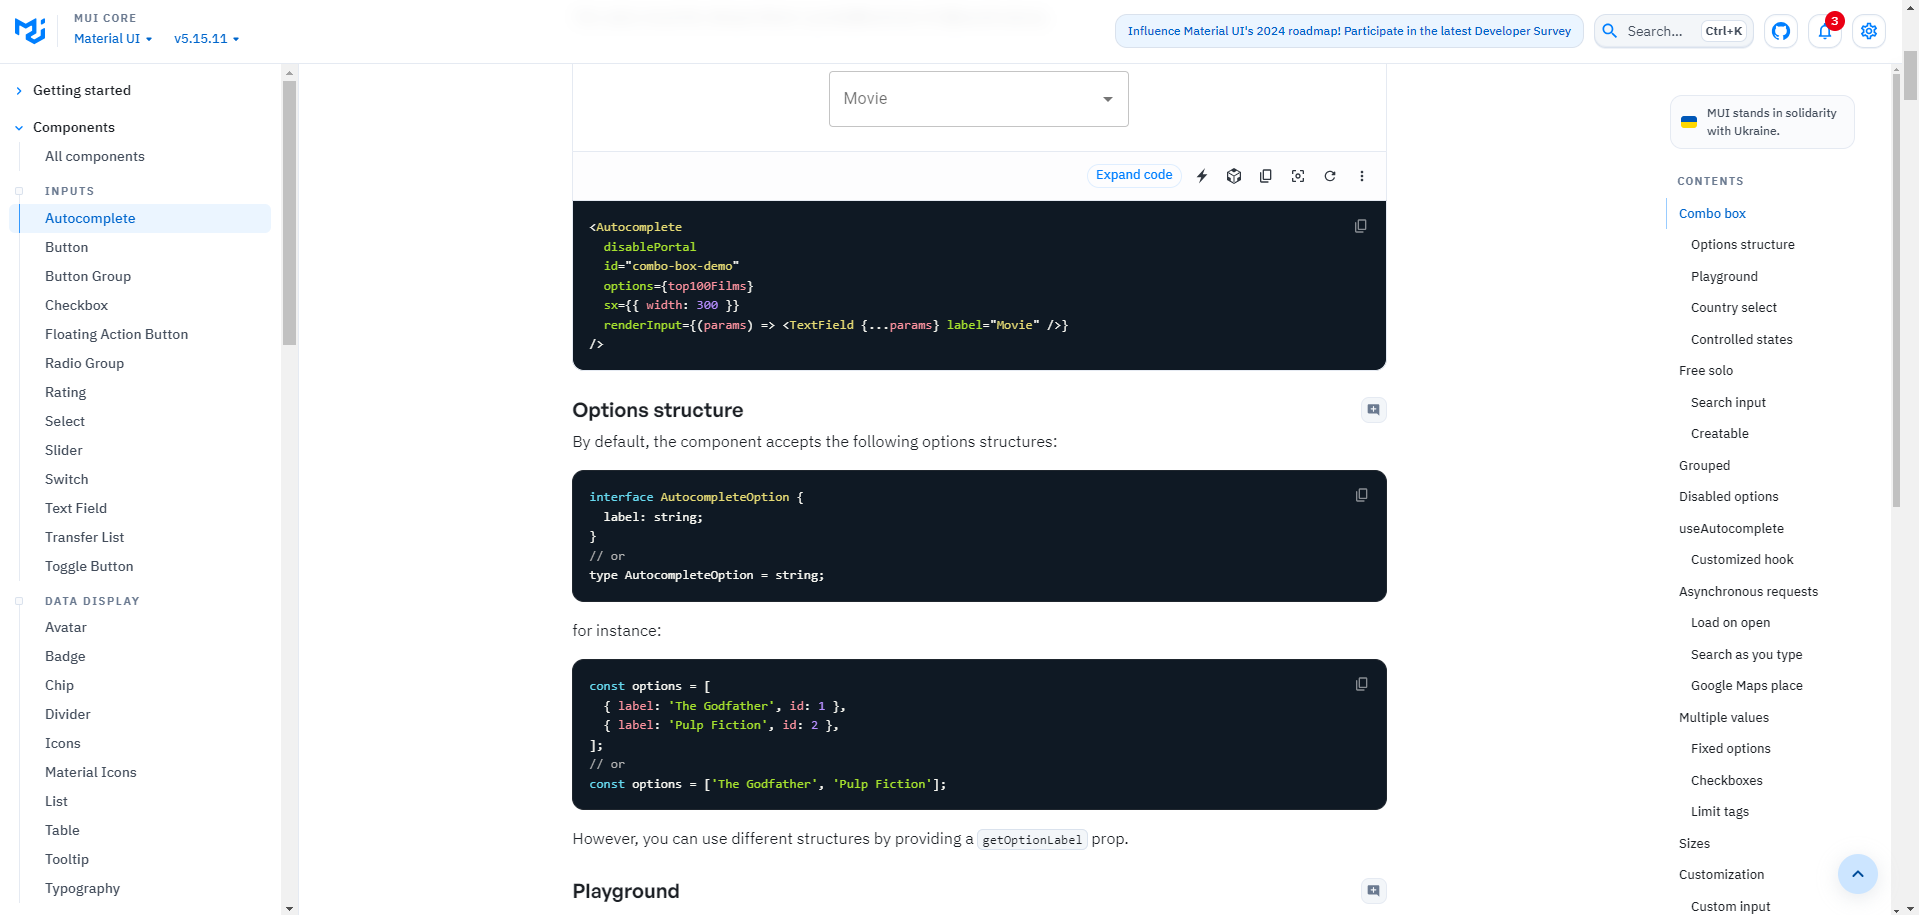Open the settings gear icon
Image resolution: width=1919 pixels, height=915 pixels.
[x=1869, y=31]
